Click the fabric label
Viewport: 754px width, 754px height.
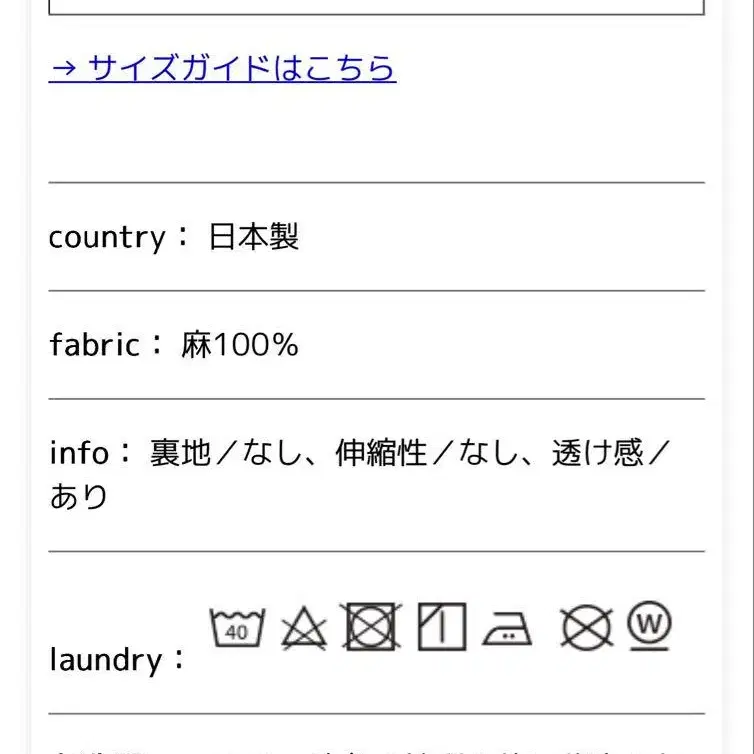point(95,345)
